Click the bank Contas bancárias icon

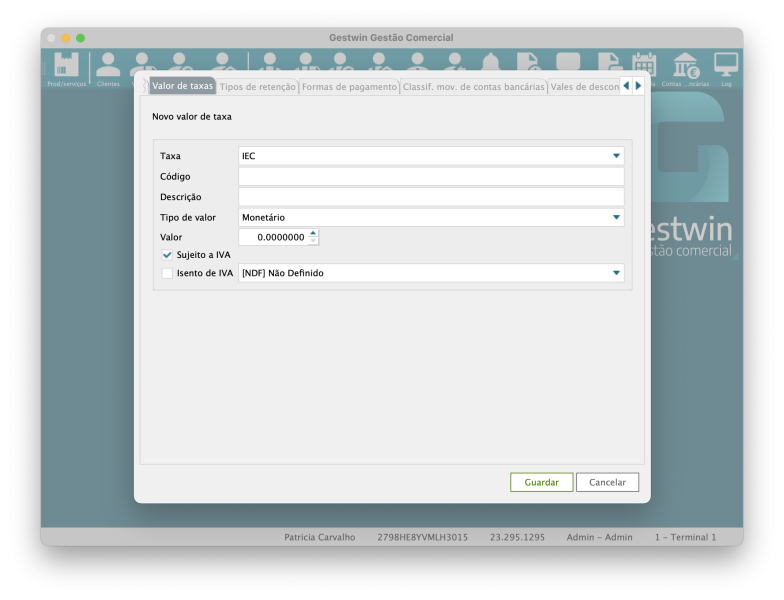685,65
